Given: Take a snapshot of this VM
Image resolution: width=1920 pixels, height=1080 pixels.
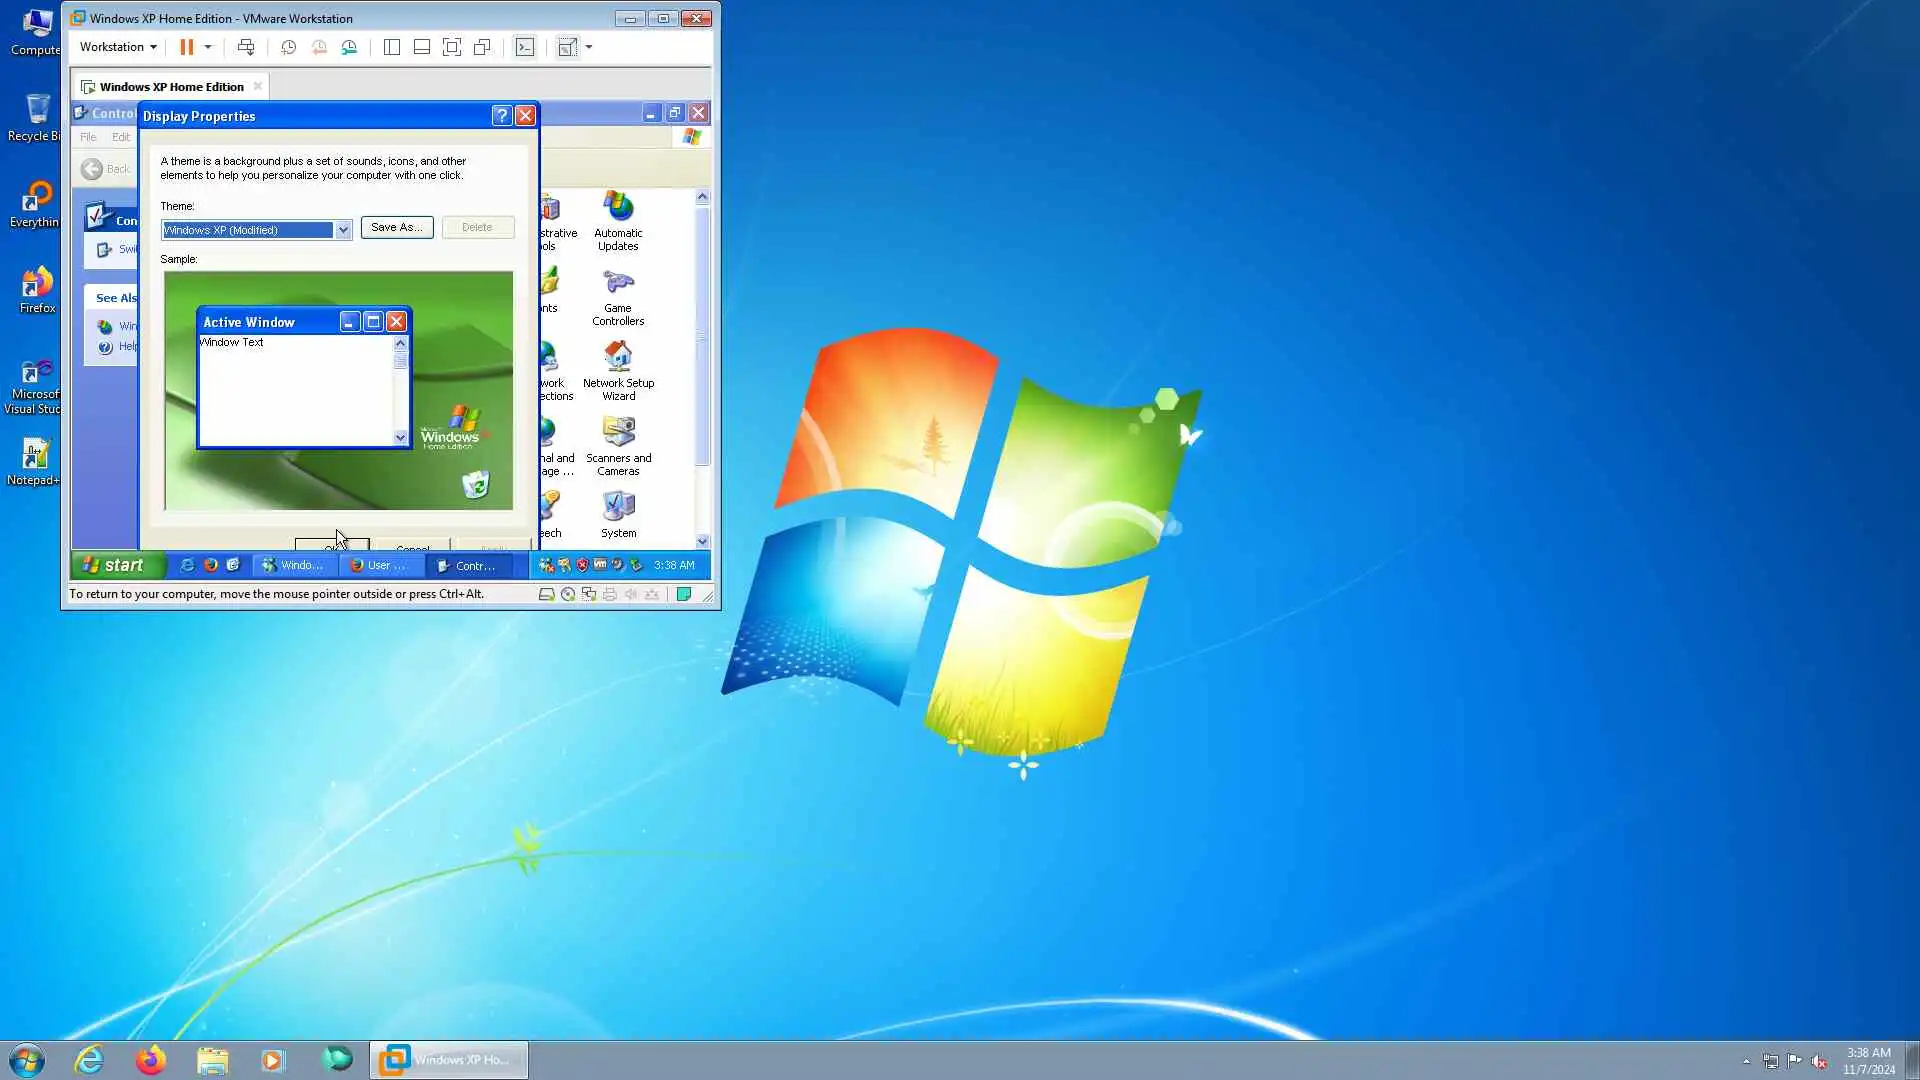Looking at the screenshot, I should tap(288, 47).
